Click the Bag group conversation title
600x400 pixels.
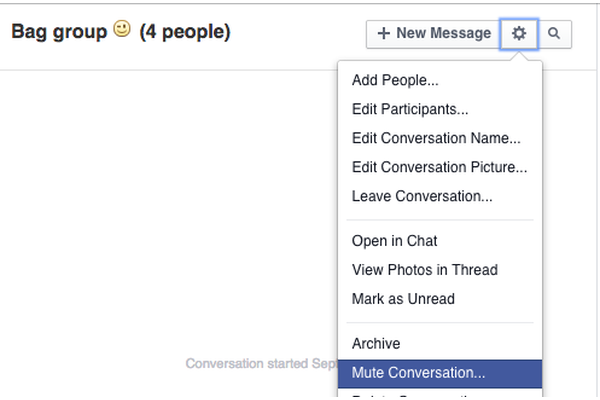point(59,32)
